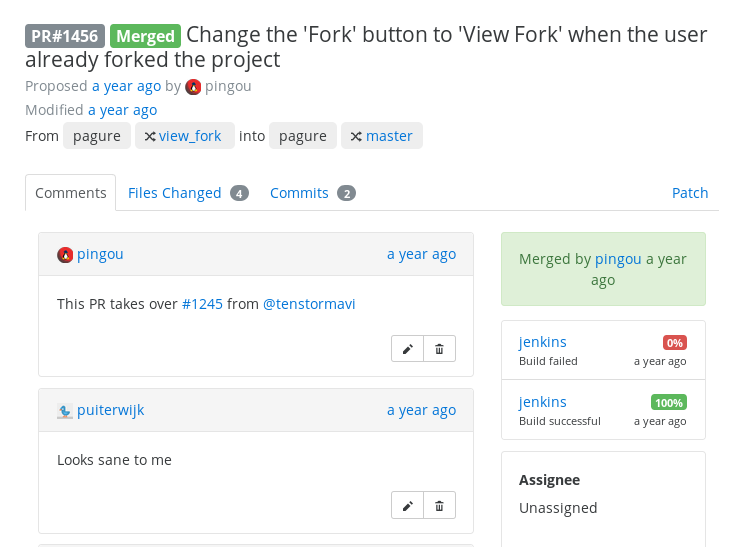Image resolution: width=744 pixels, height=547 pixels.
Task: Edit puiterwijk's comment with the pencil icon
Action: 407,505
